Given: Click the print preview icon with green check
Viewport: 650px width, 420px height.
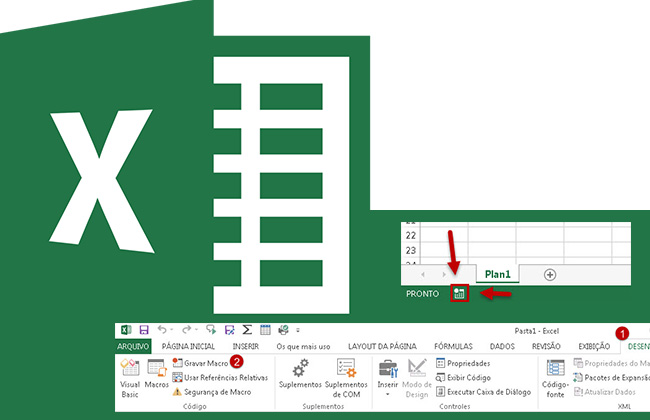Looking at the screenshot, I should pos(284,330).
